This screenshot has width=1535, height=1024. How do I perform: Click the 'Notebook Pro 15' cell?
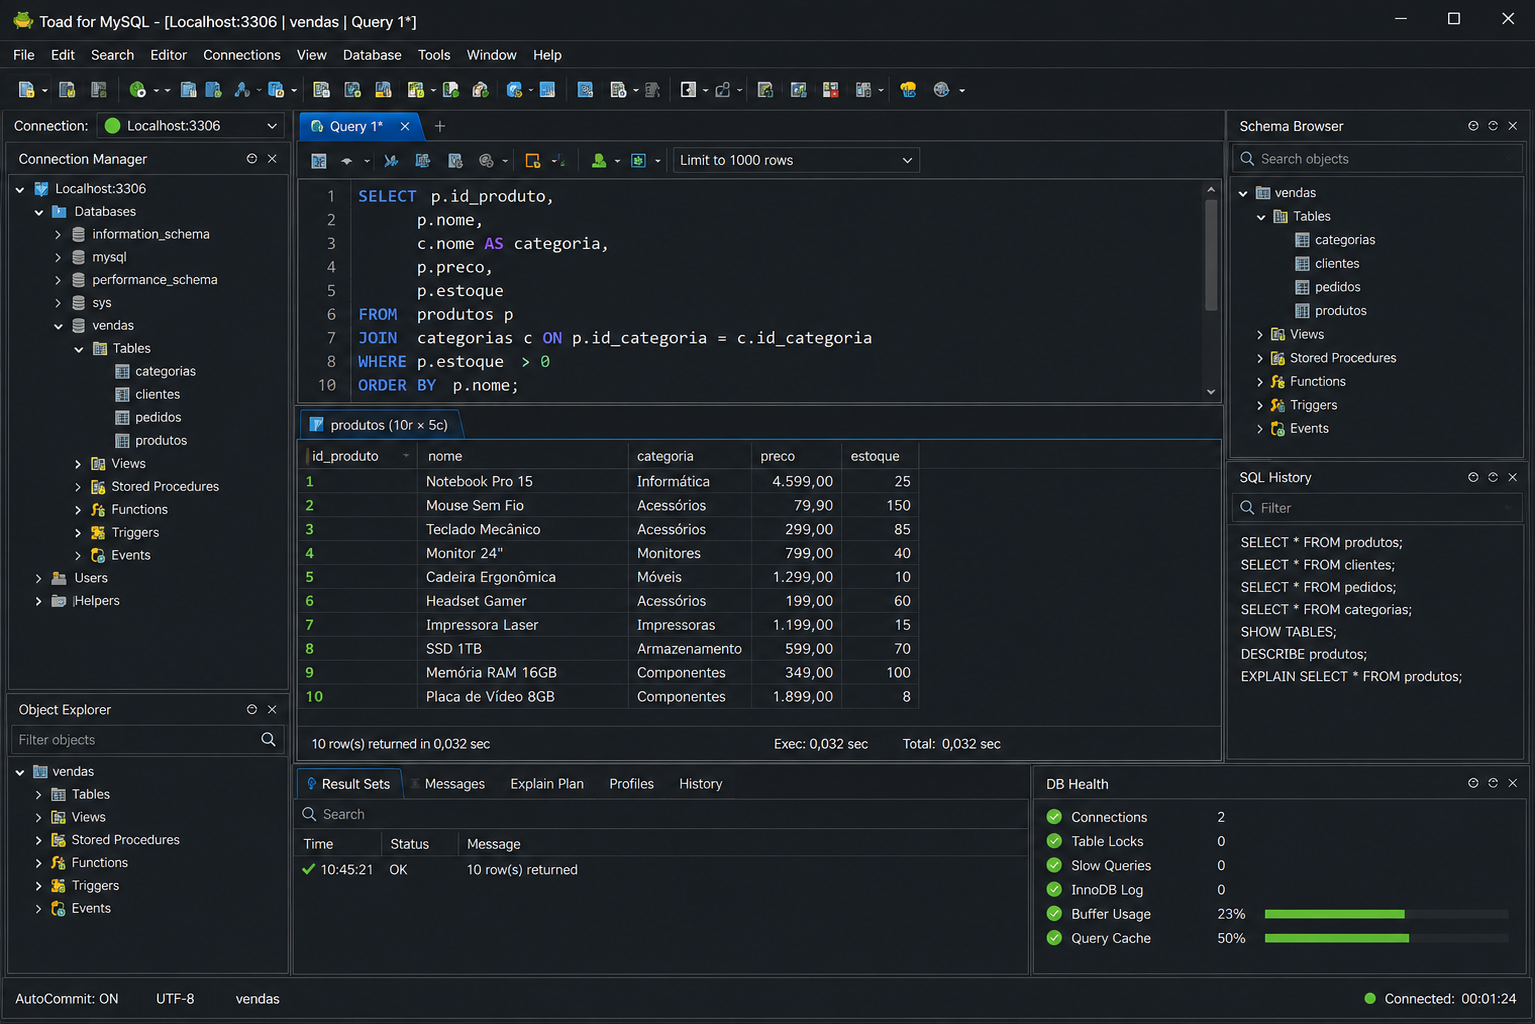click(x=523, y=481)
